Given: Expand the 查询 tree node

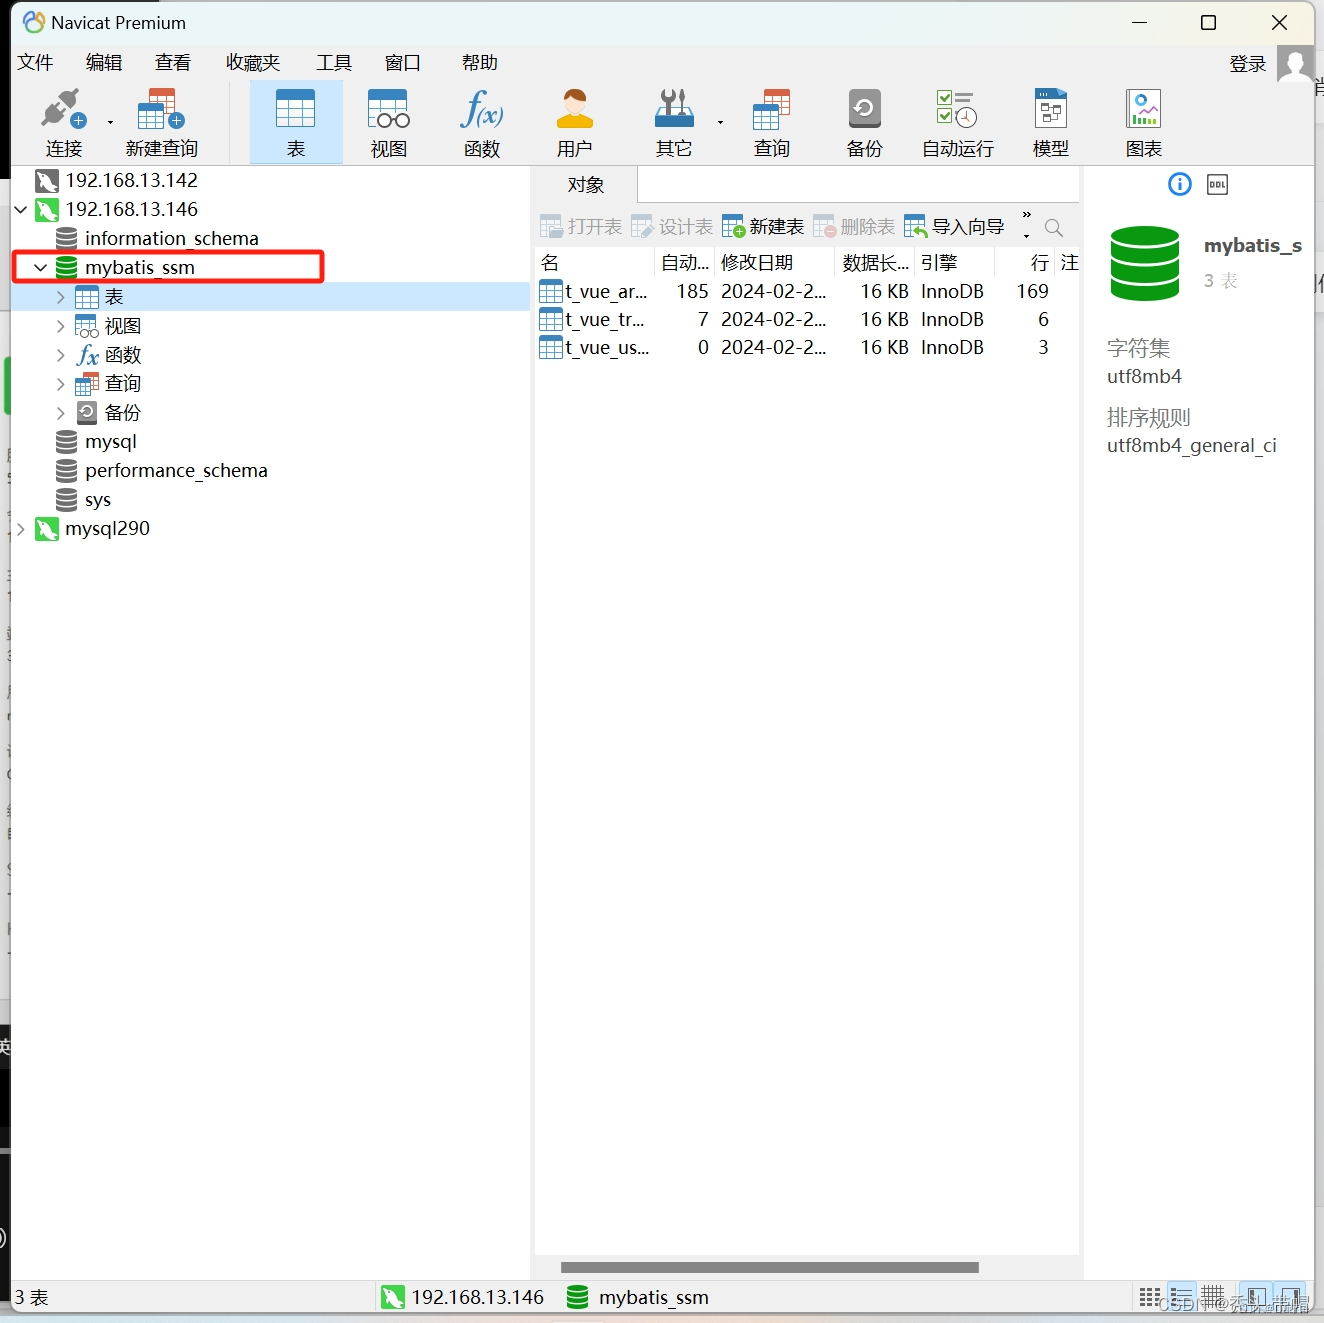Looking at the screenshot, I should tap(61, 384).
